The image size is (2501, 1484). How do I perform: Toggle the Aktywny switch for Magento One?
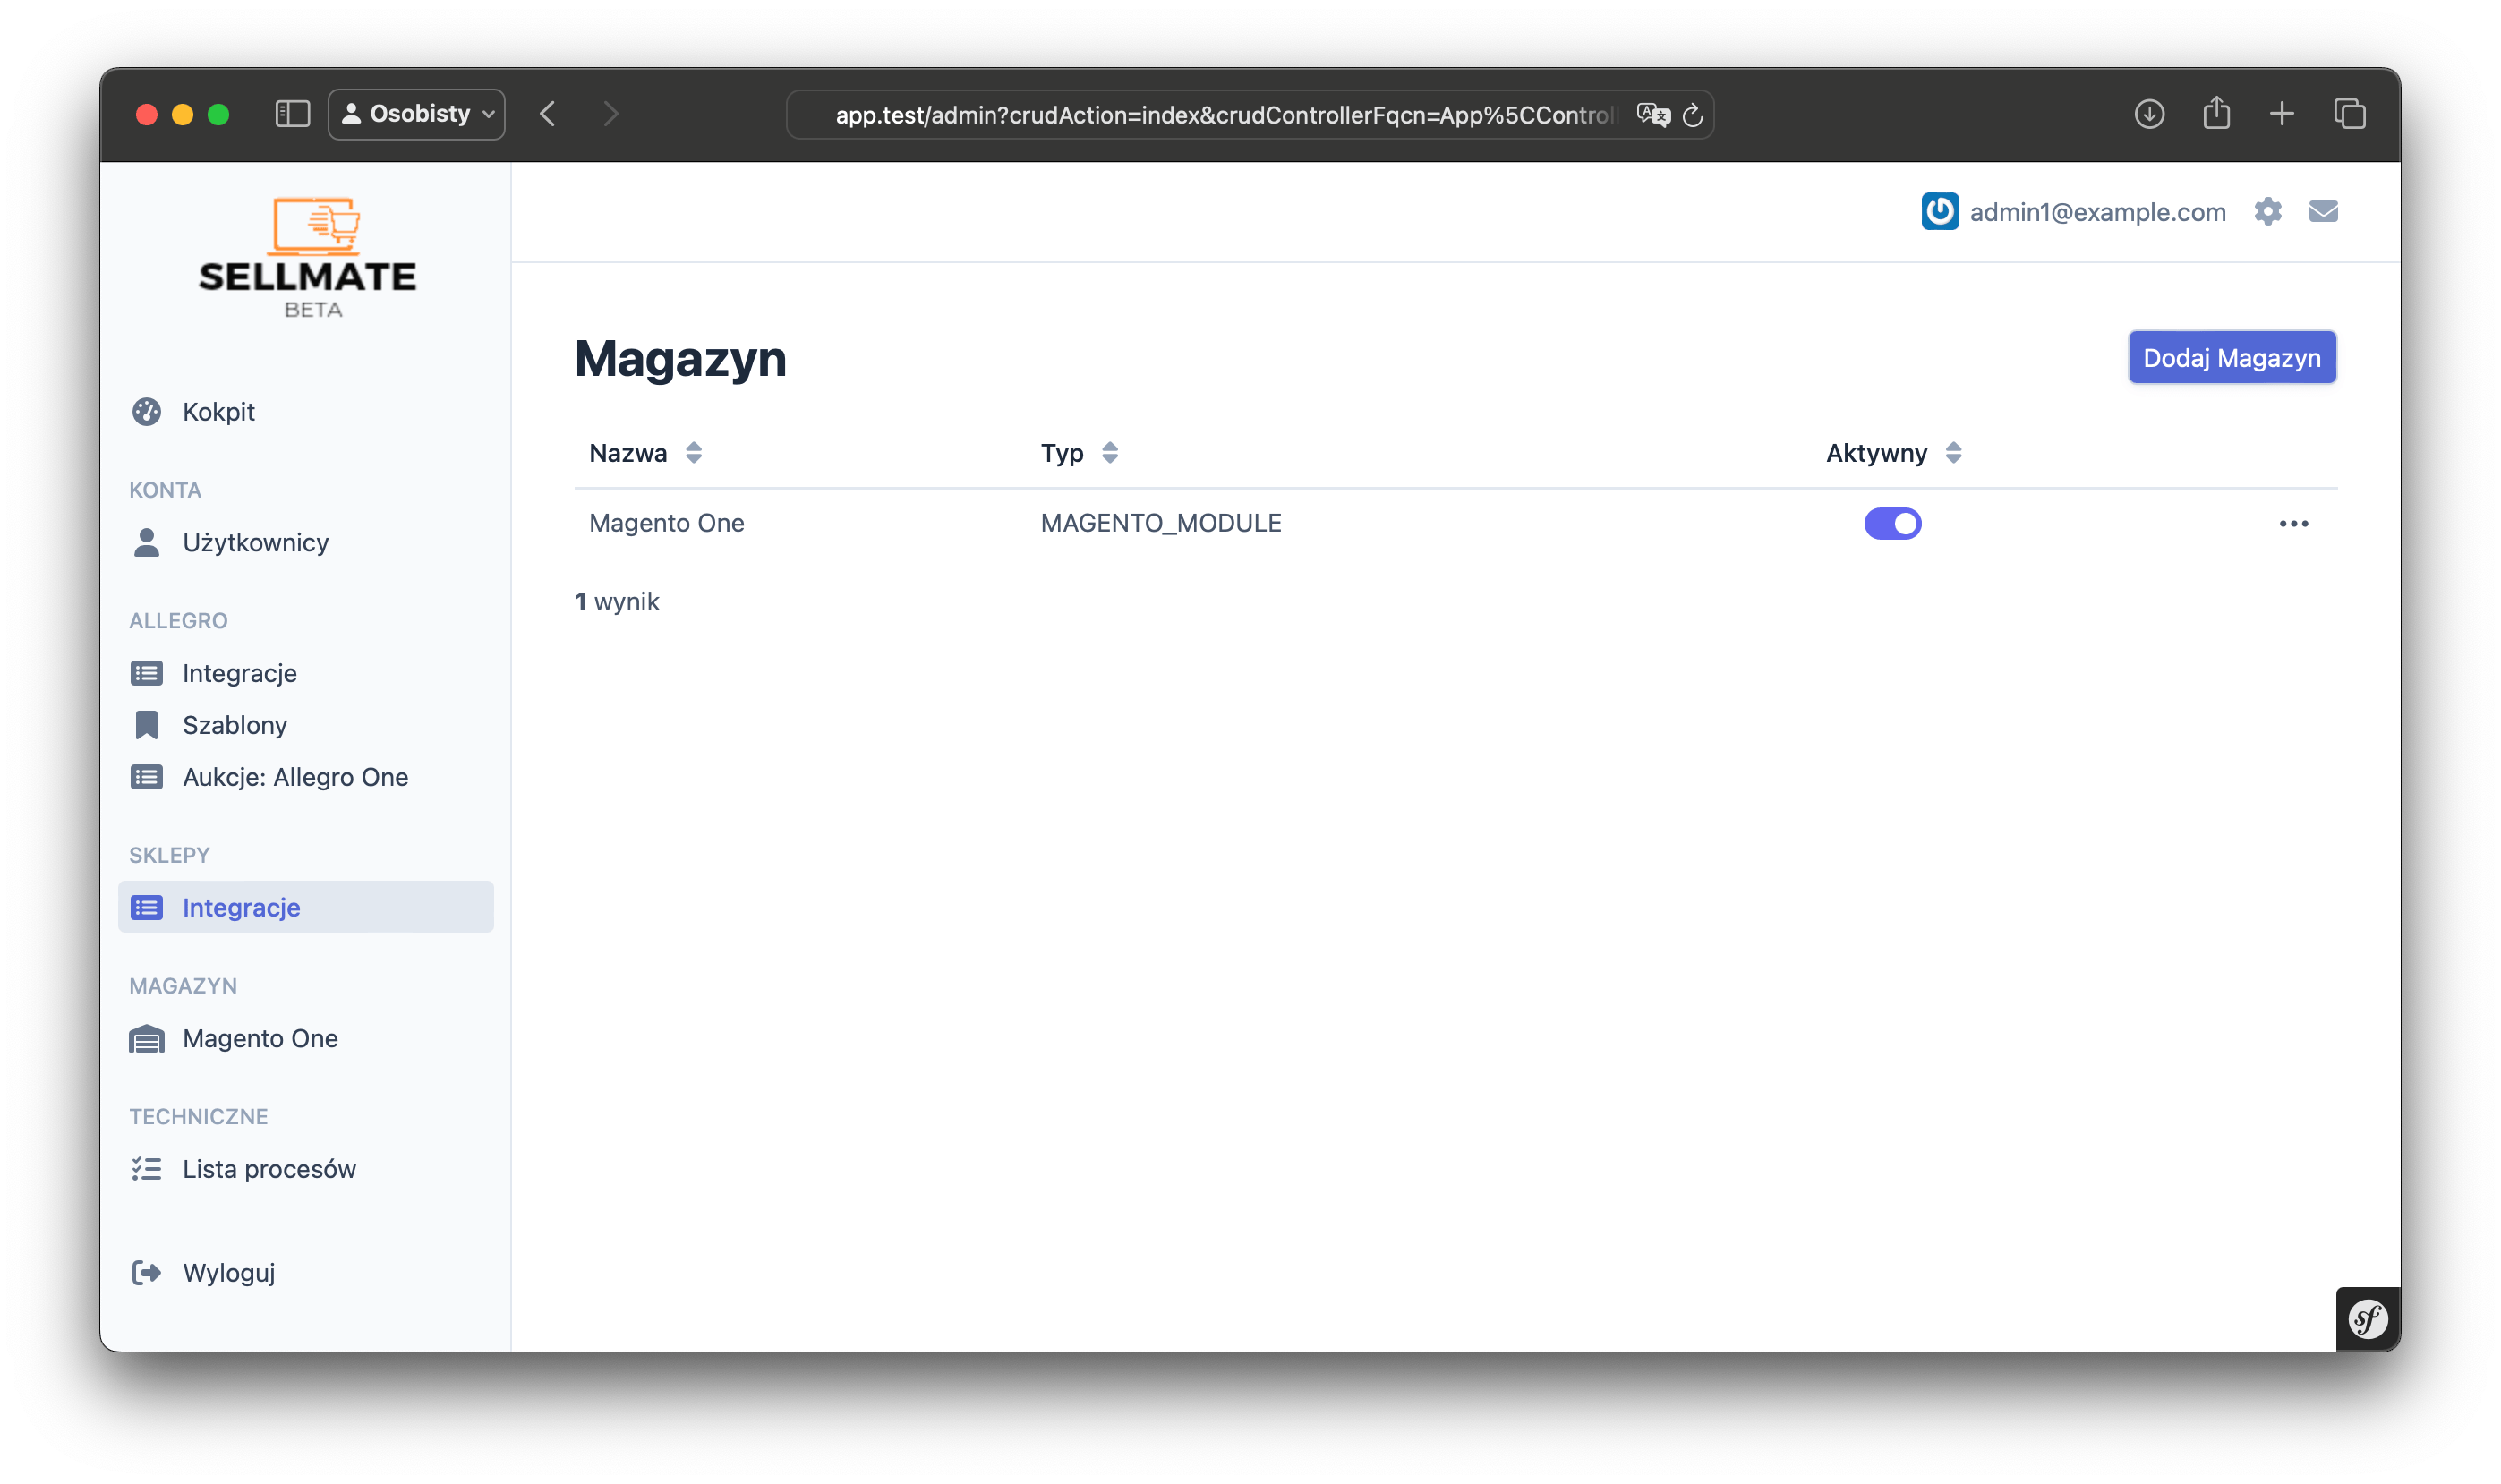tap(1892, 523)
